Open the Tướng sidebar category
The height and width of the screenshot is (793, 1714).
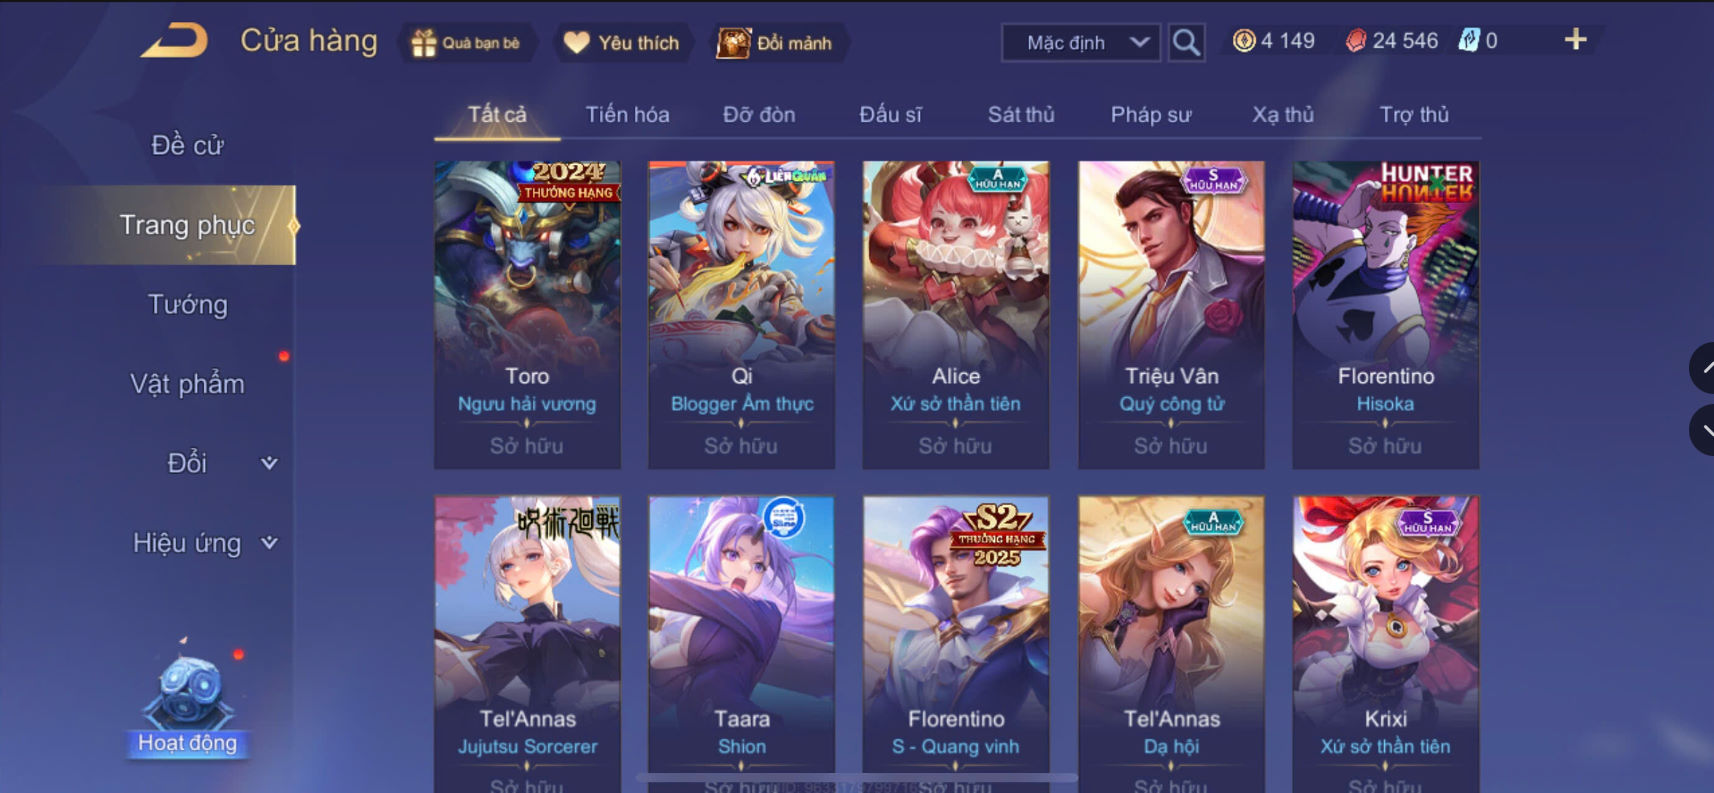[x=187, y=304]
